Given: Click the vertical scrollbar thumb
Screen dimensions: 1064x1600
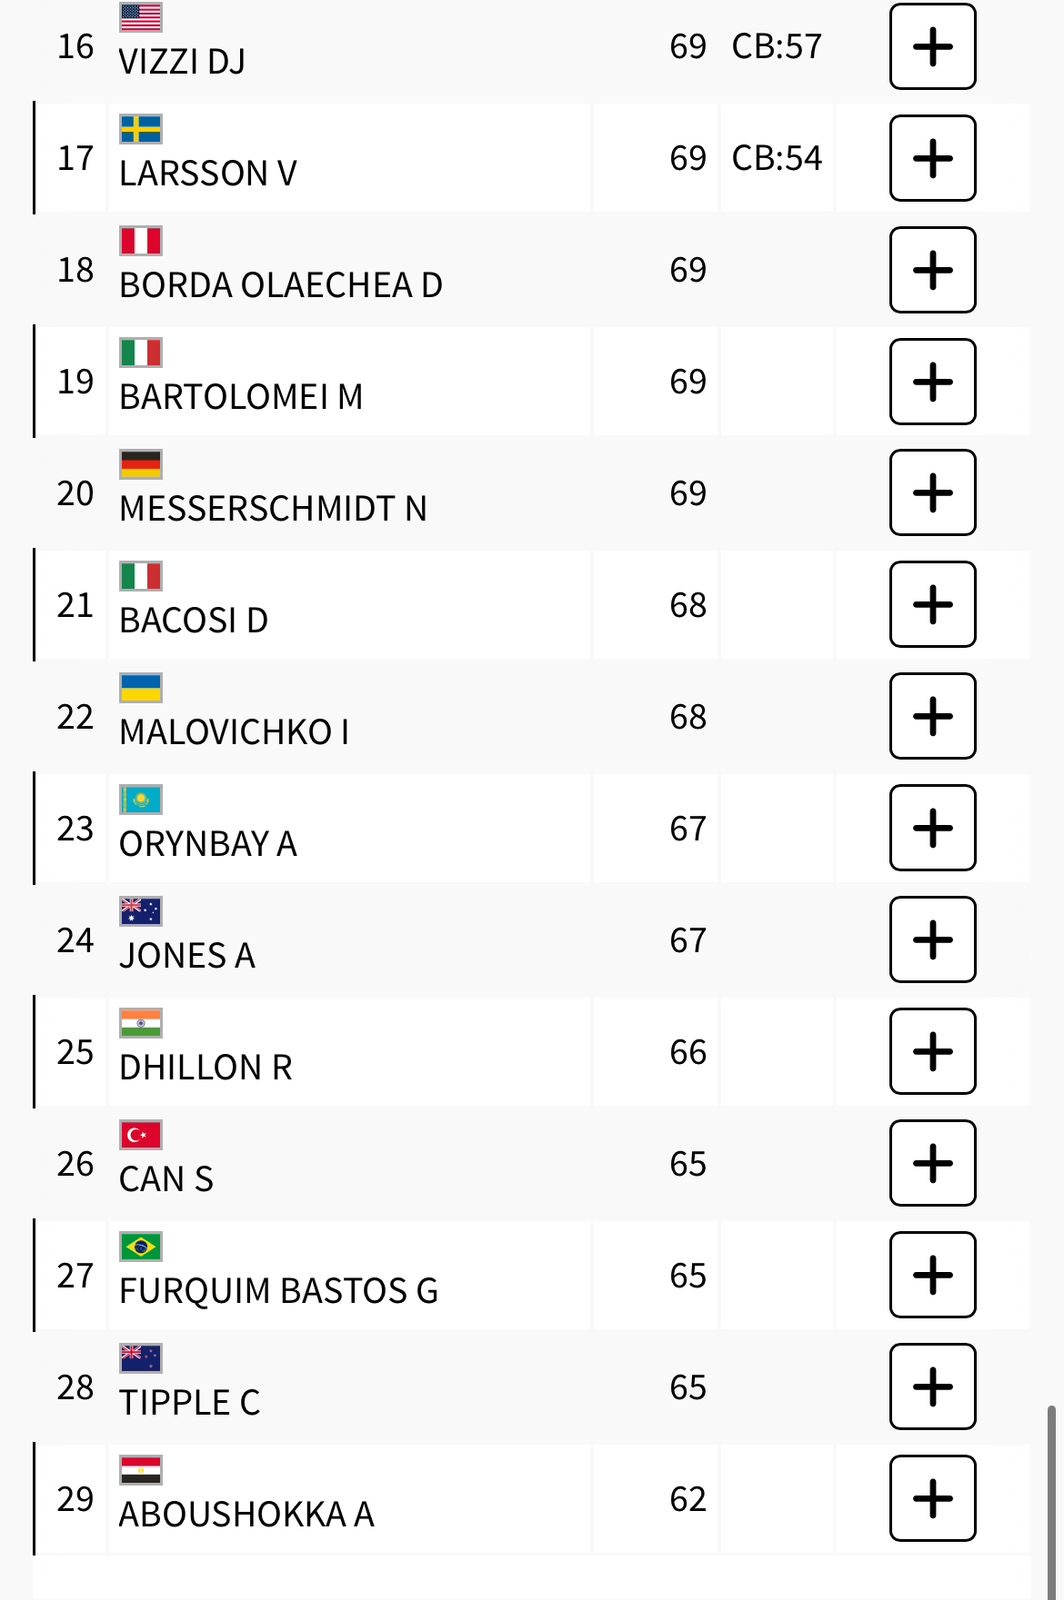Looking at the screenshot, I should point(1051,1500).
